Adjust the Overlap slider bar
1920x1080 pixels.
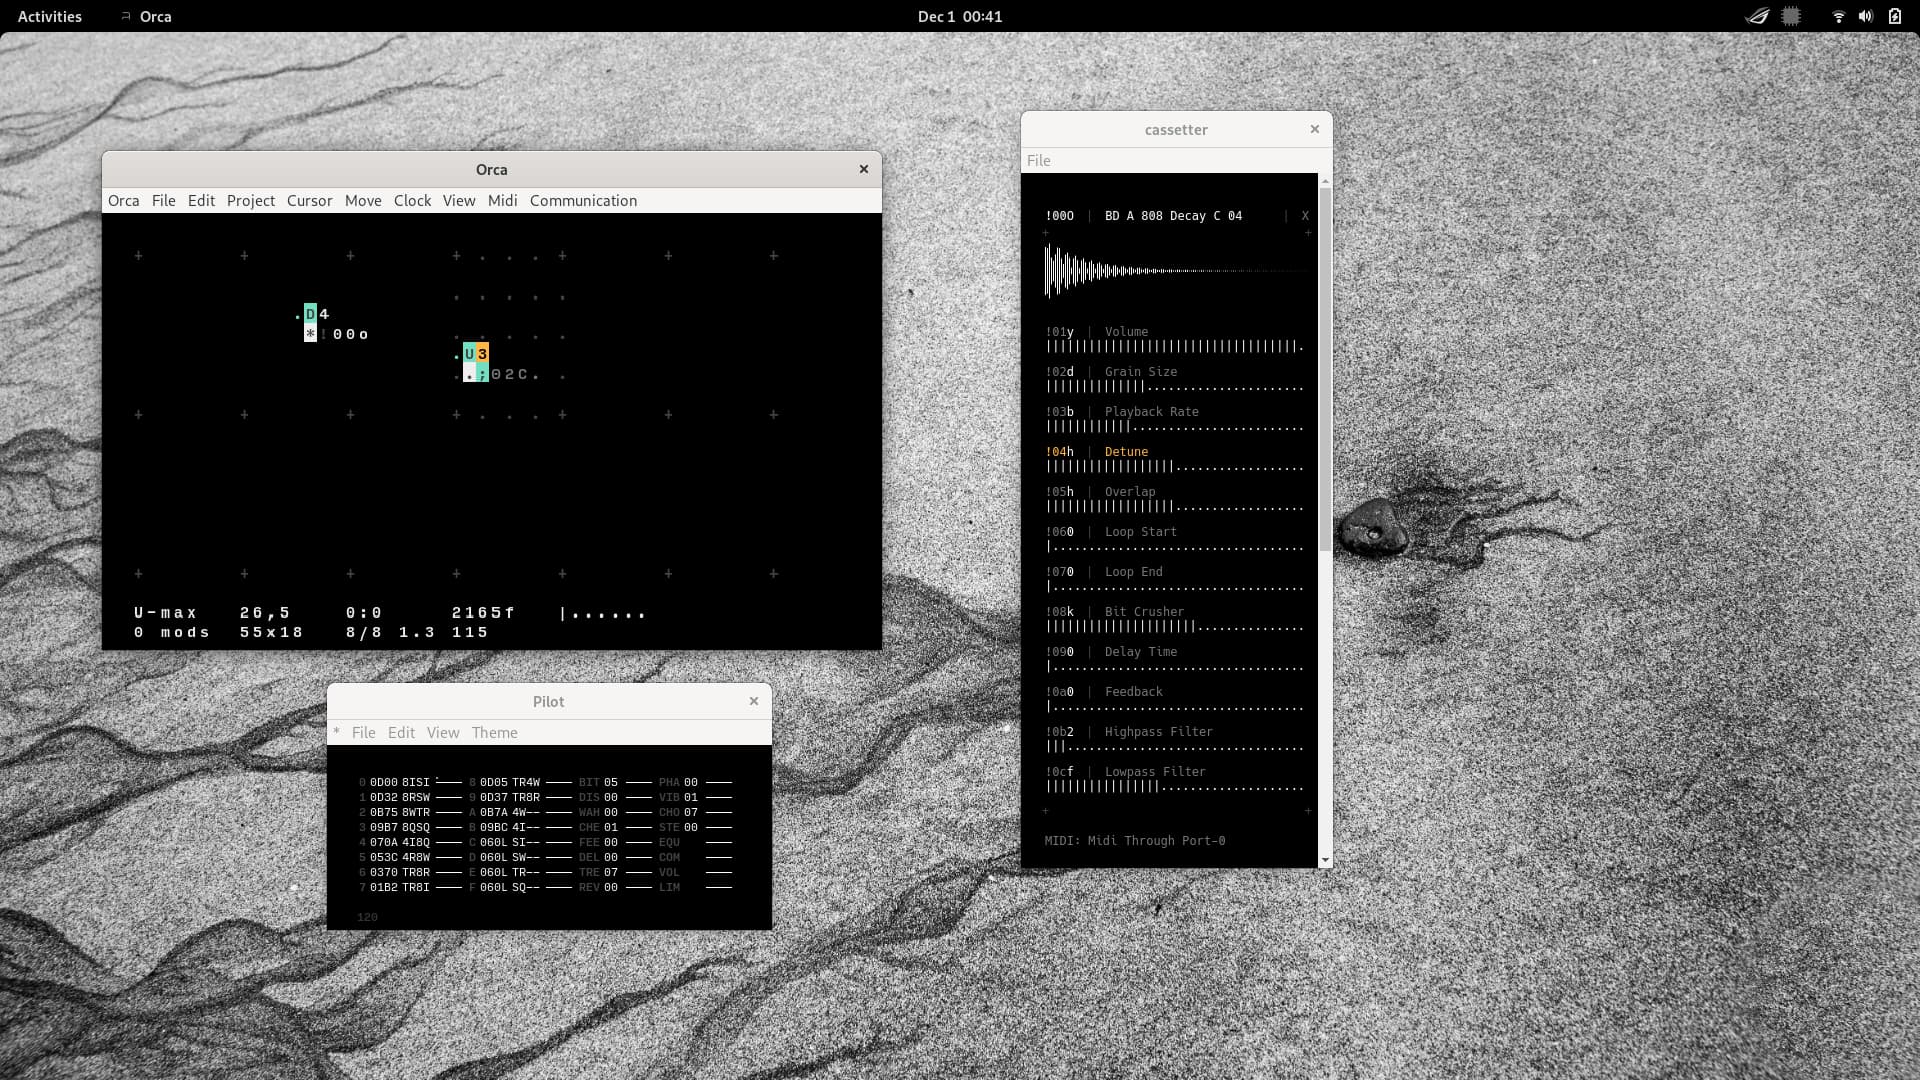[x=1175, y=507]
